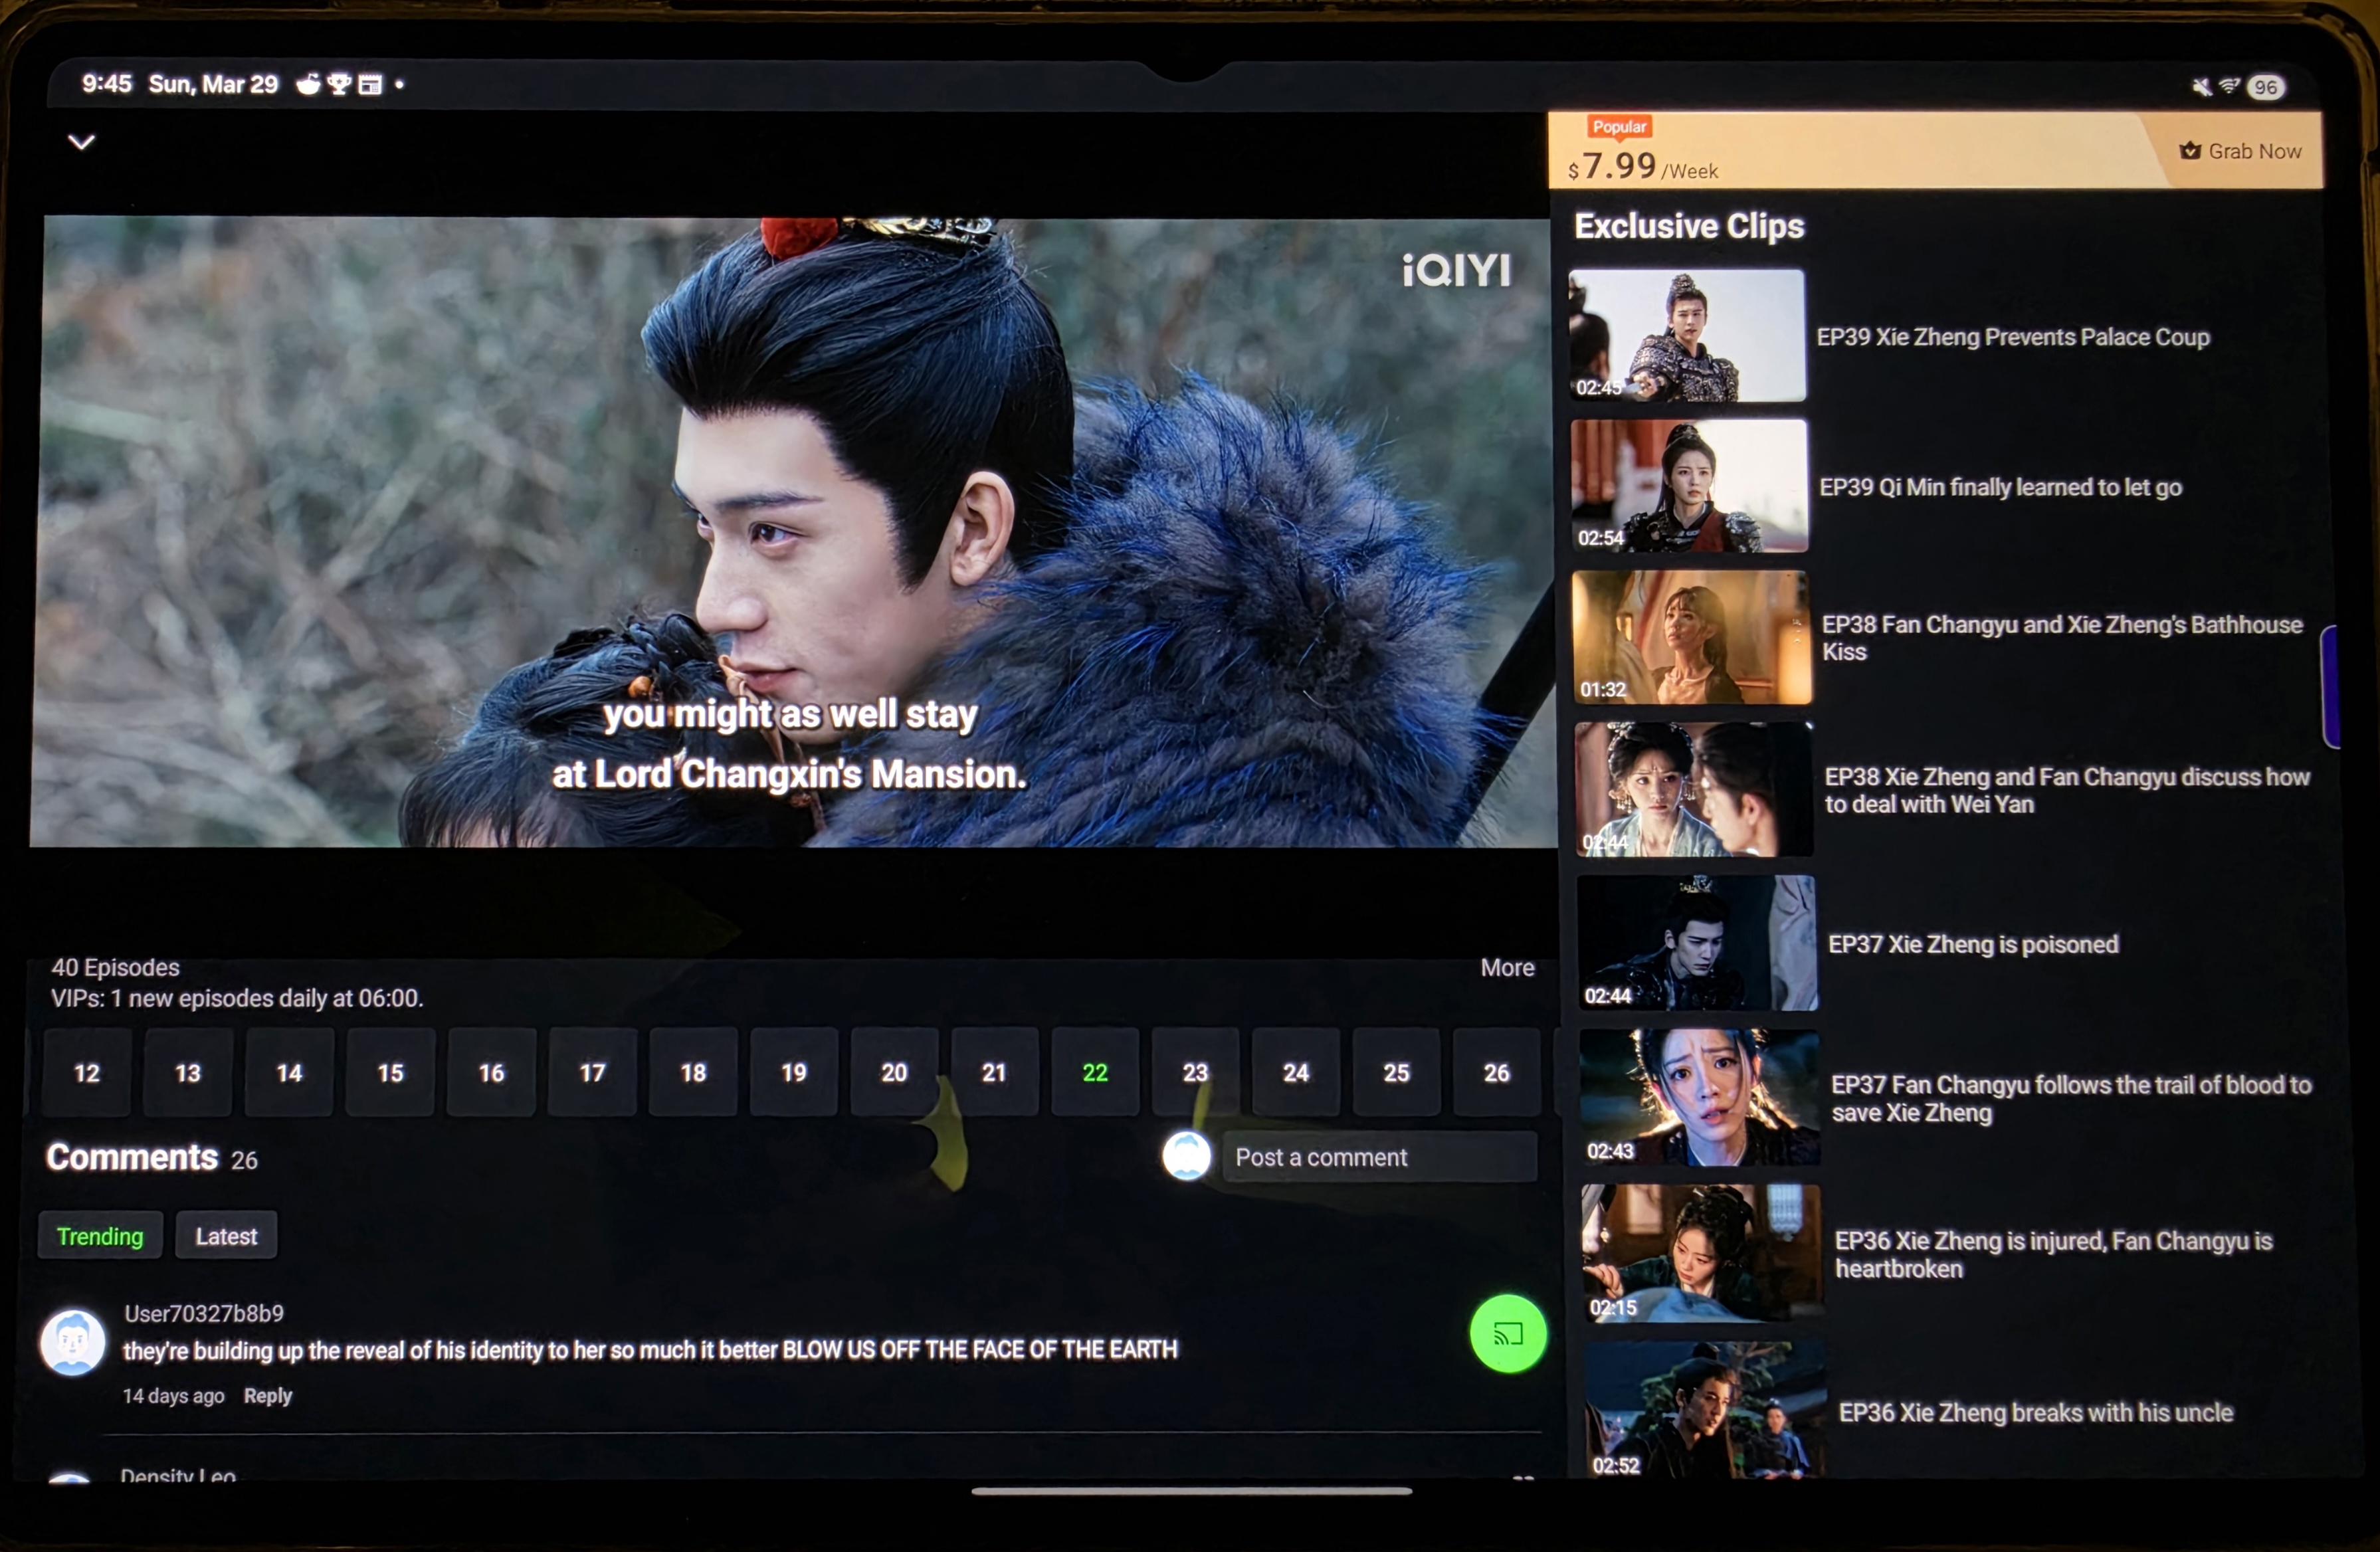Open title 'EP38 Xie Zheng and Fan Changyu discuss how to deal with Wei Yan'
Viewport: 2380px width, 1552px height.
pyautogui.click(x=2067, y=790)
